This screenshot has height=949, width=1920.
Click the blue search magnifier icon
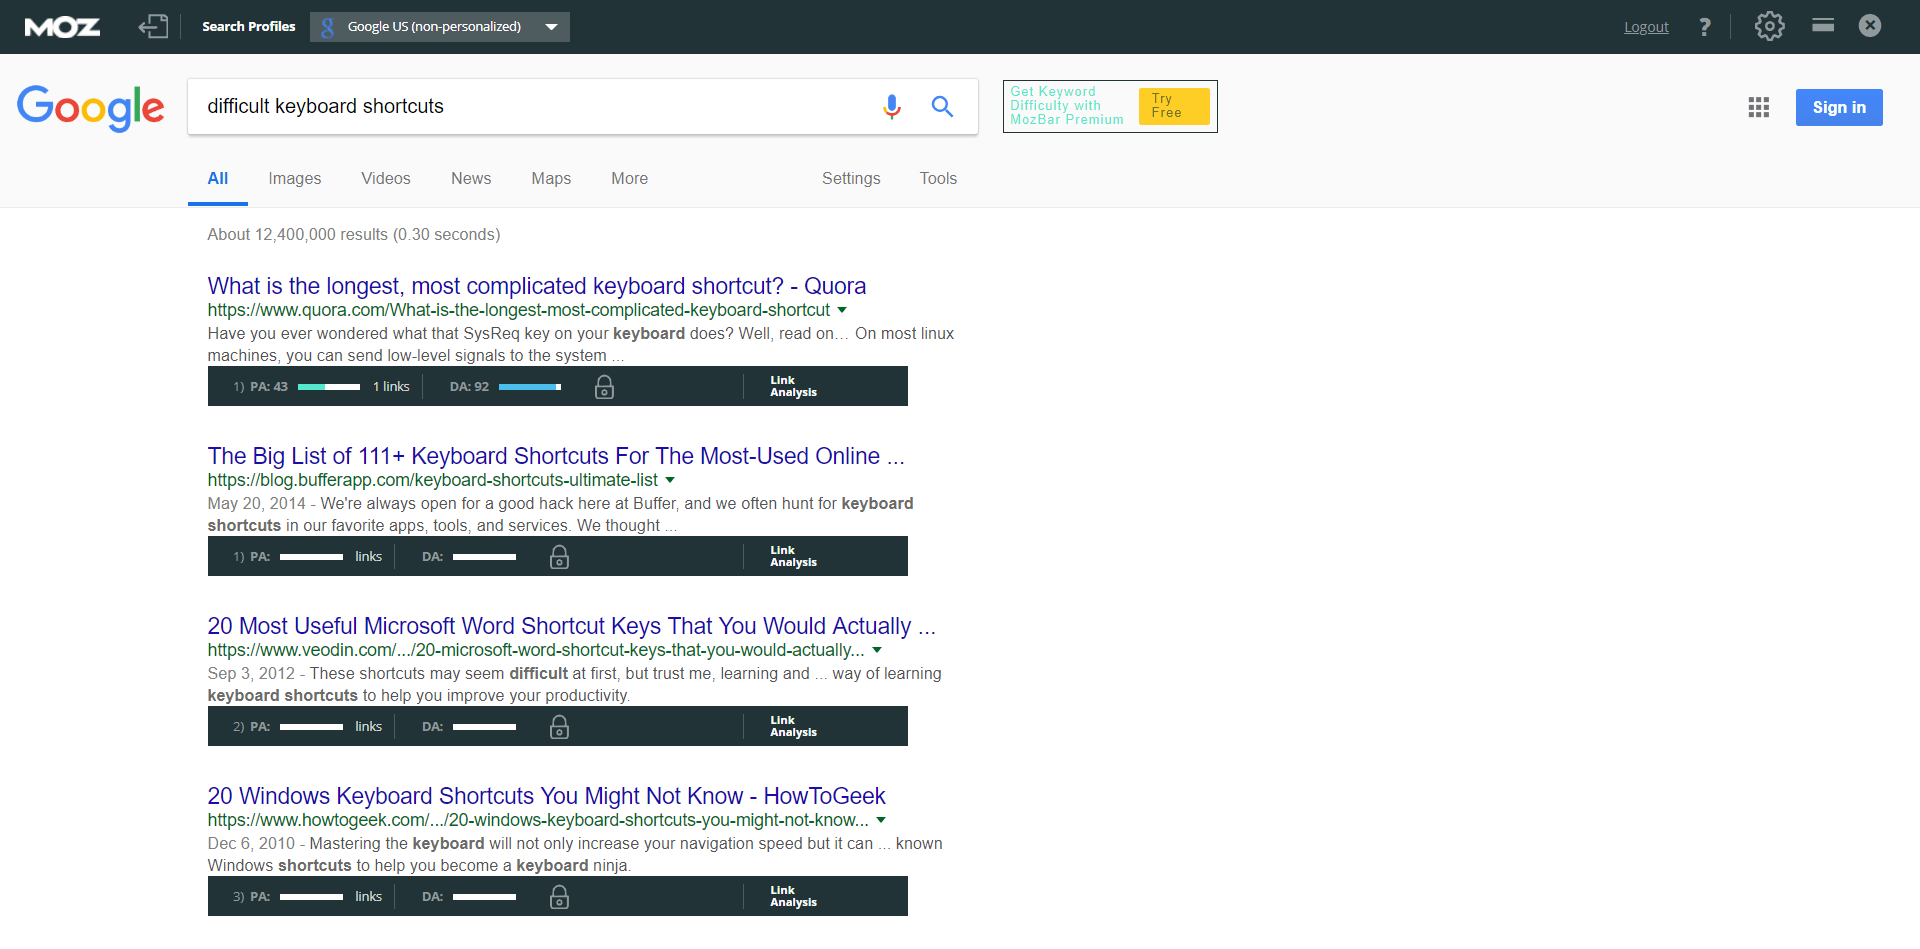[x=942, y=106]
